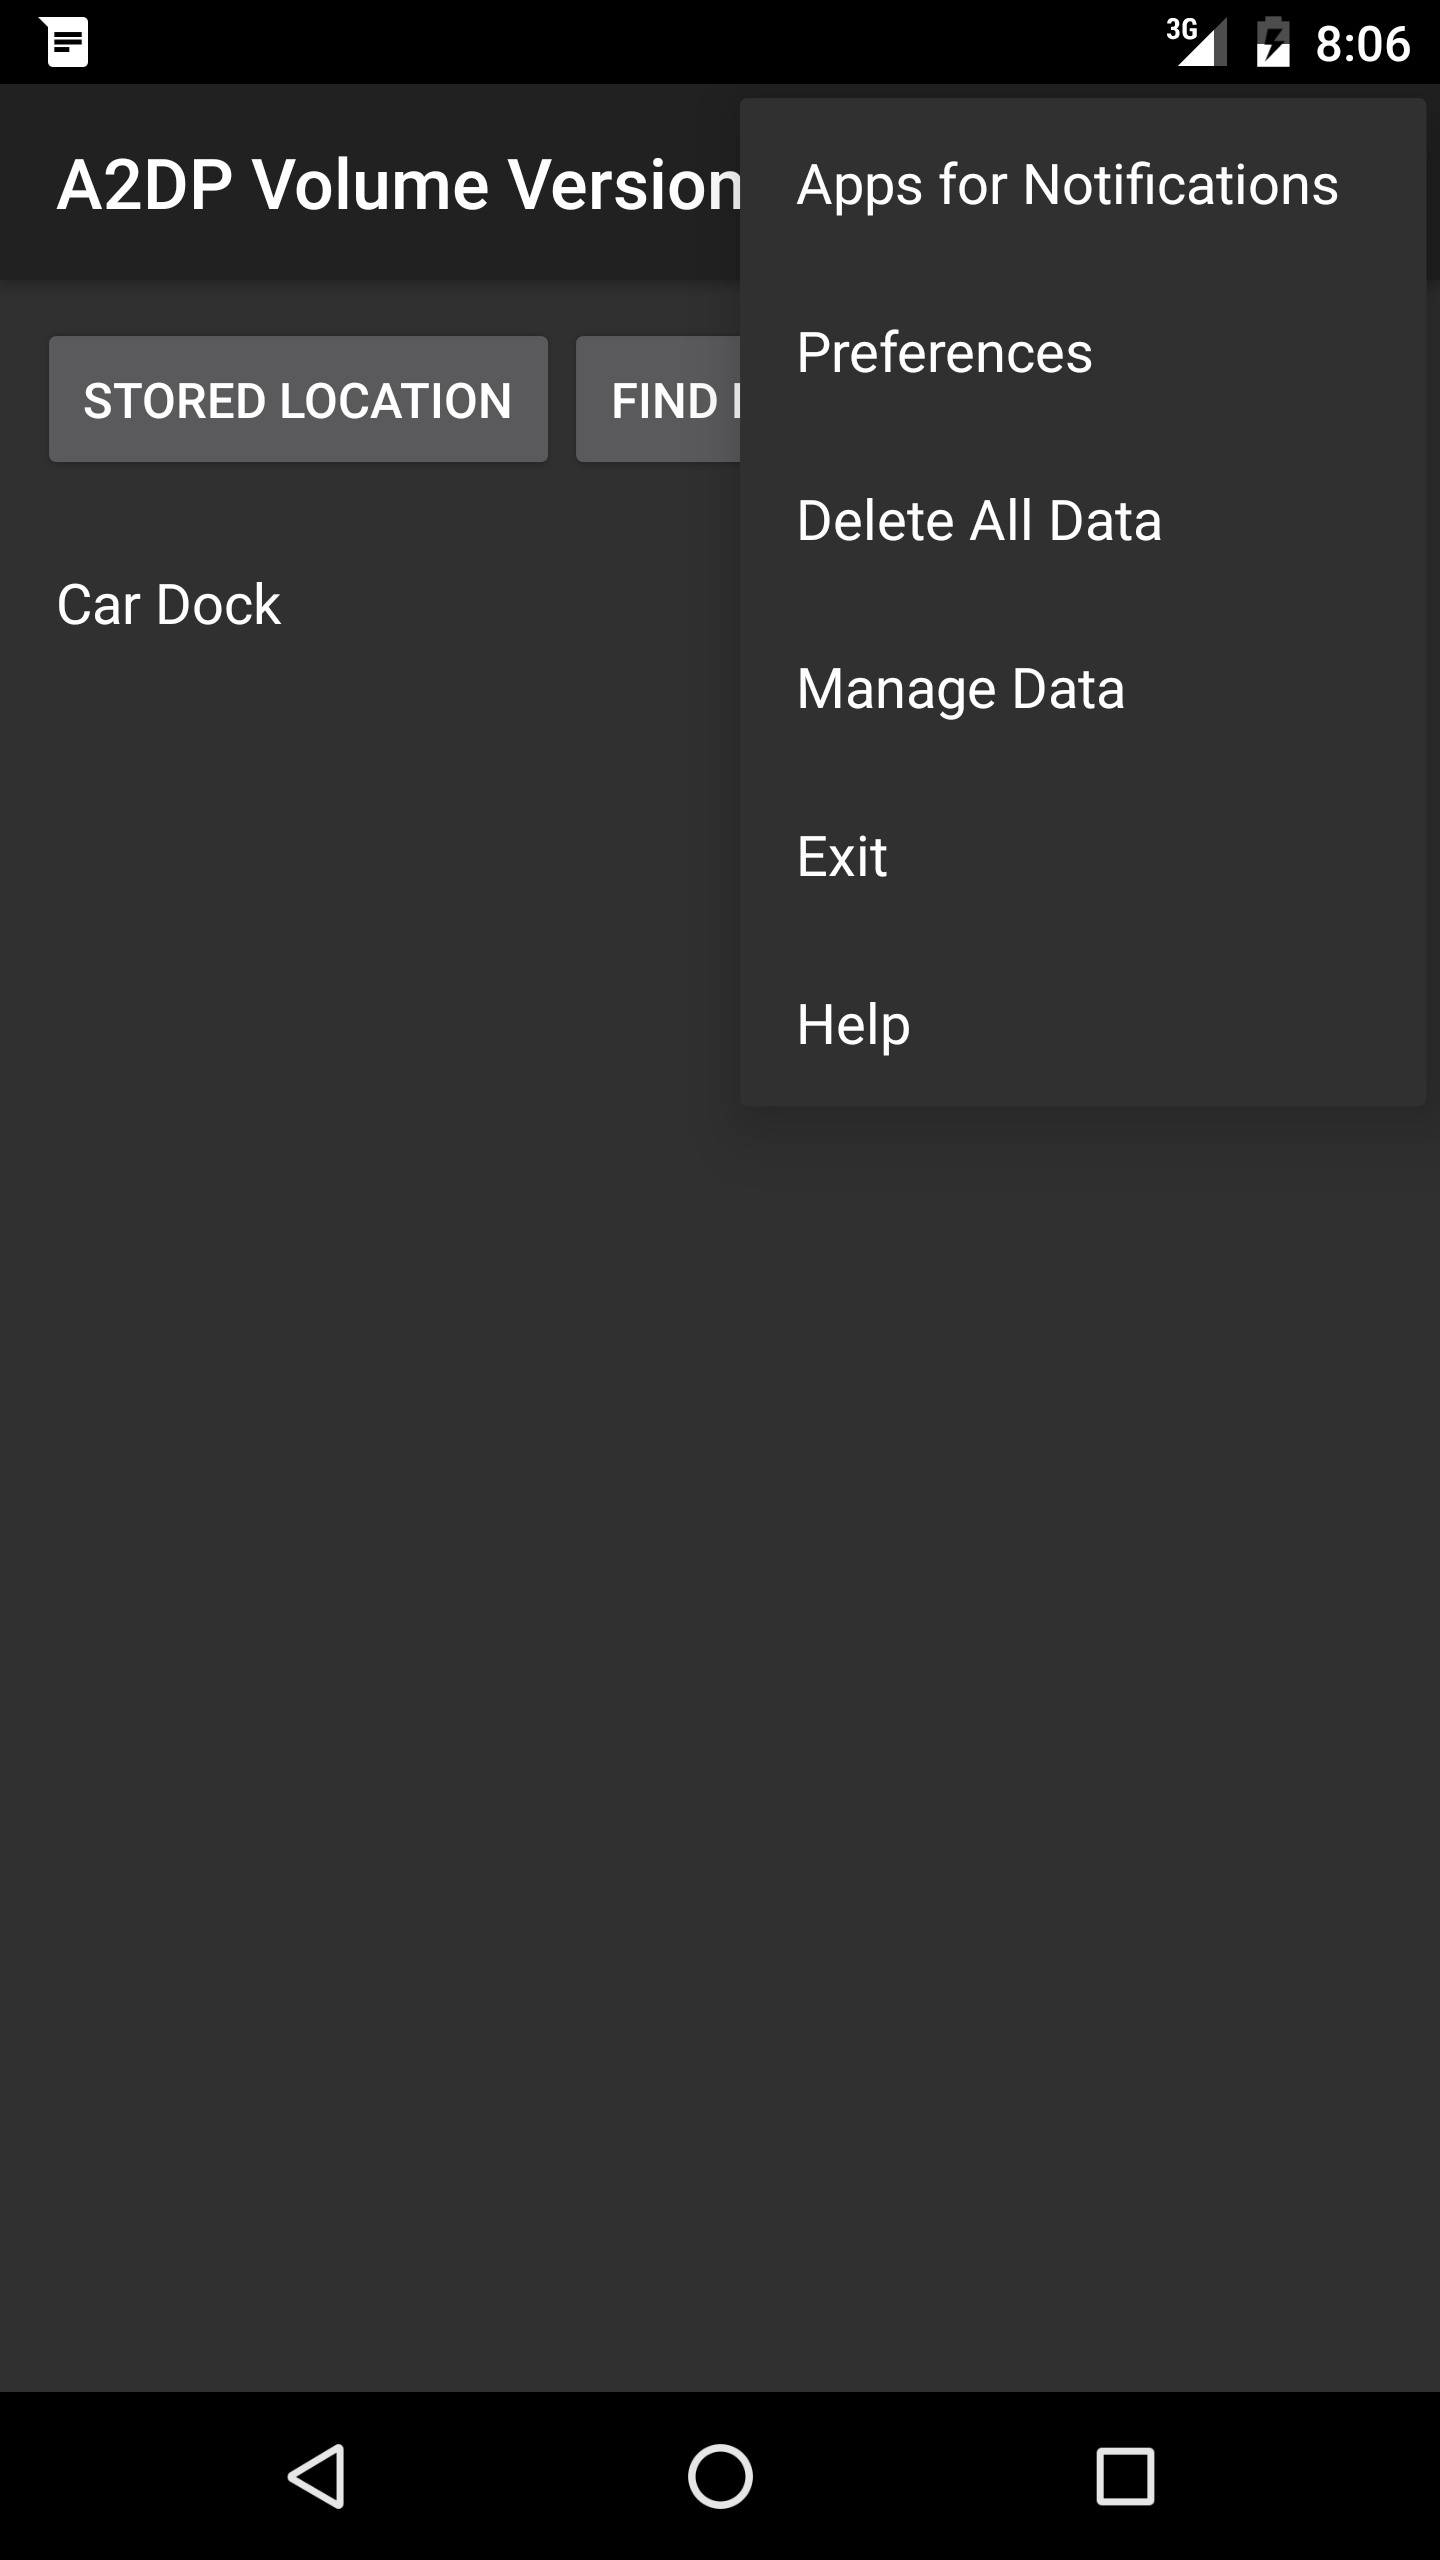Open Apps for Notifications menu entry
The image size is (1440, 2560).
point(1067,186)
